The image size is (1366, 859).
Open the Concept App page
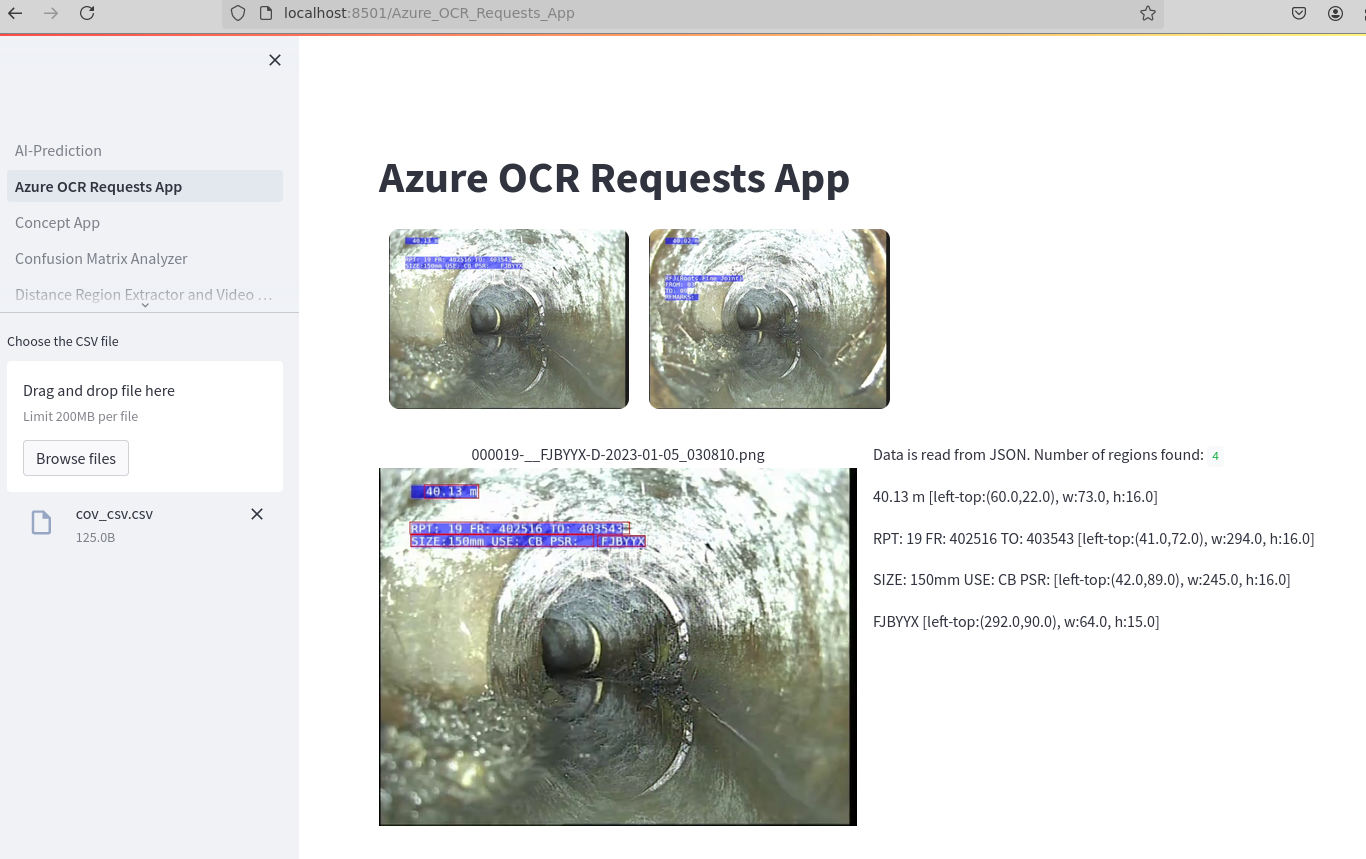(145, 222)
